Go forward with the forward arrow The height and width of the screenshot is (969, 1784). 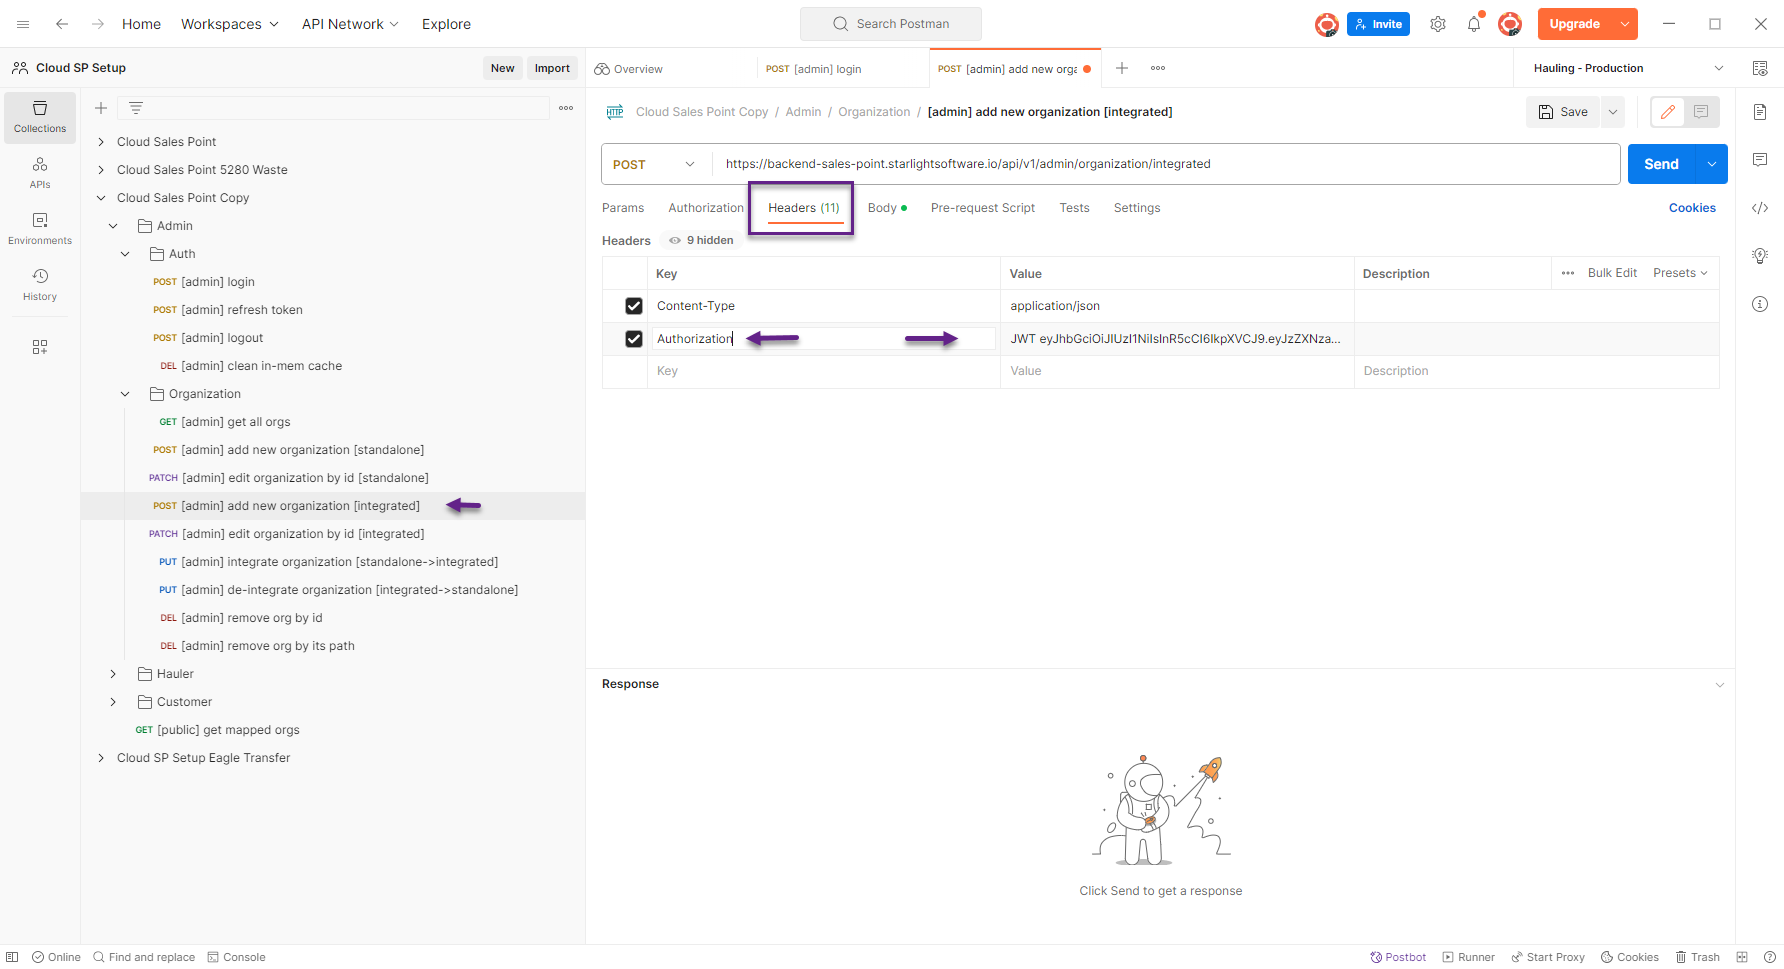97,24
